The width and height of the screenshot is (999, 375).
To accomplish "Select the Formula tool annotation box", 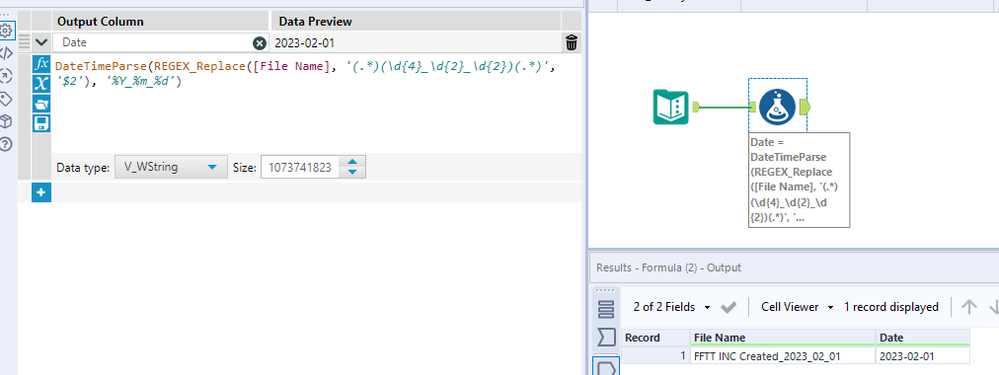I will tap(799, 180).
